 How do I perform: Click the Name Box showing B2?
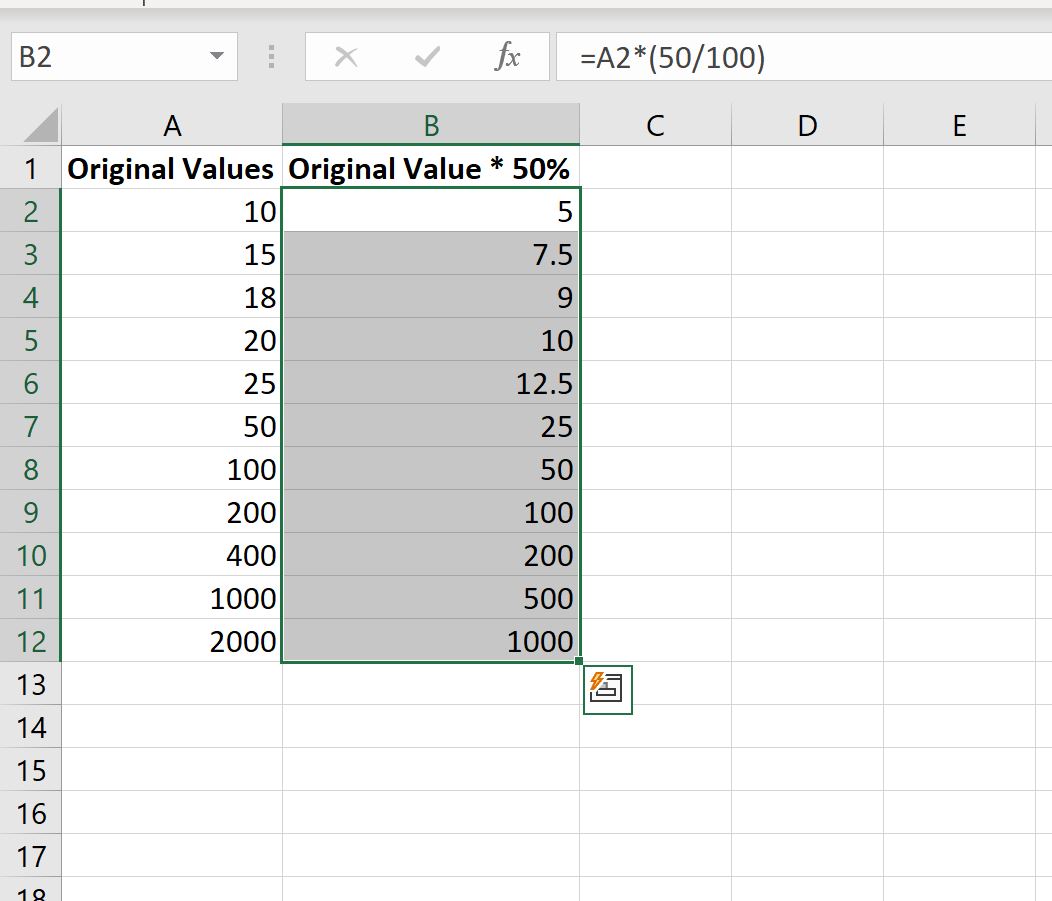click(x=124, y=57)
